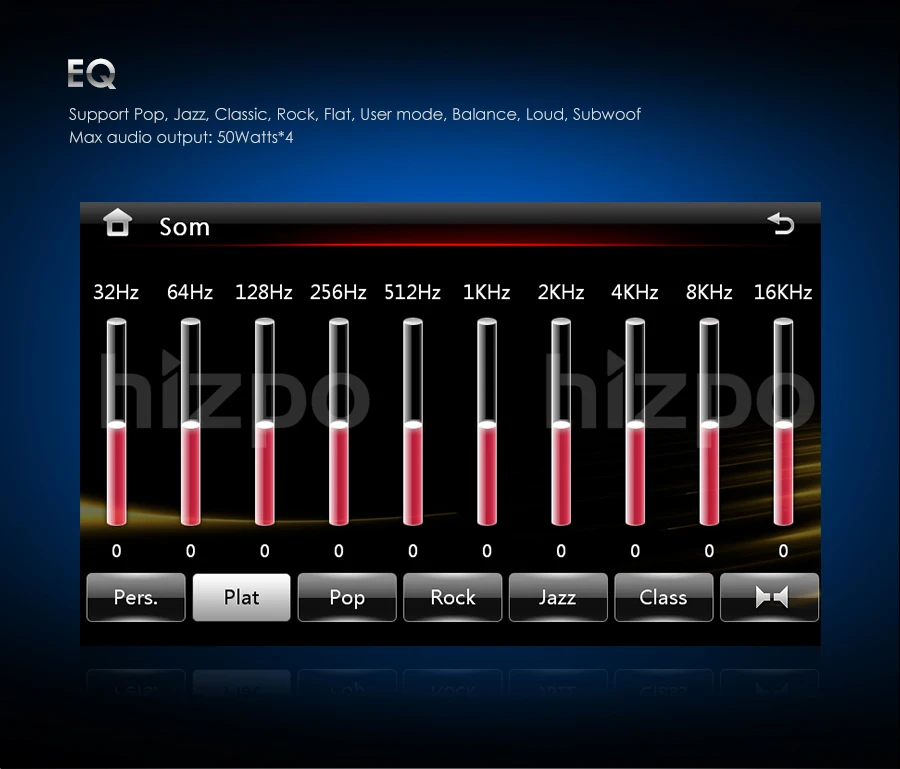Select the Plat preset
Image resolution: width=900 pixels, height=769 pixels.
coord(242,597)
